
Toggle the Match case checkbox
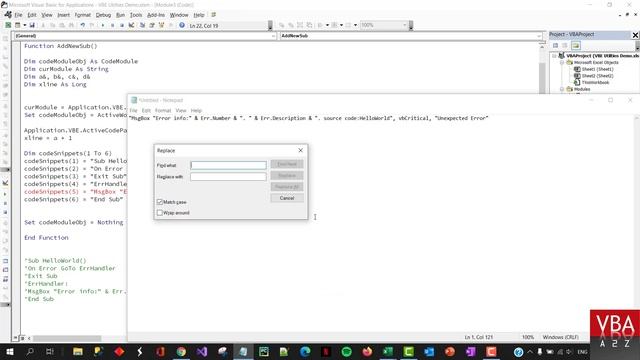160,202
